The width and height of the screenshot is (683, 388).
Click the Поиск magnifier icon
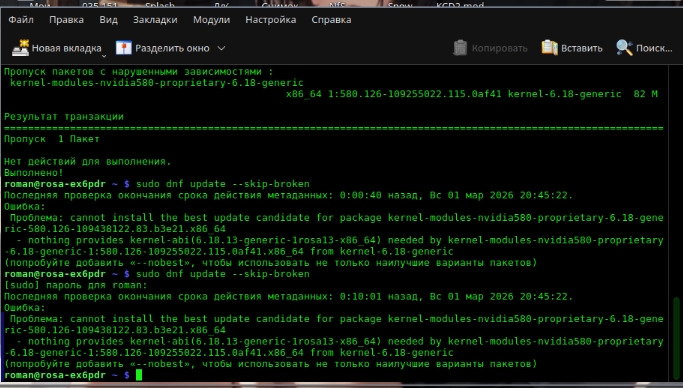pyautogui.click(x=624, y=48)
